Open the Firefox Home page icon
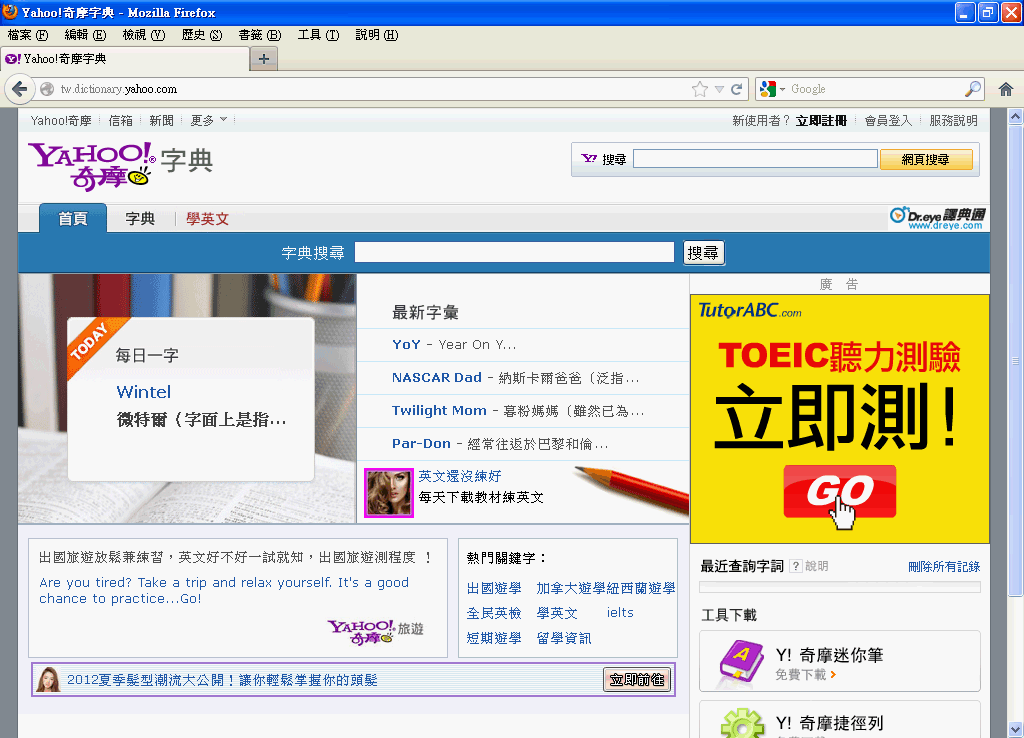Screen dimensions: 1024x738 [x=1006, y=89]
